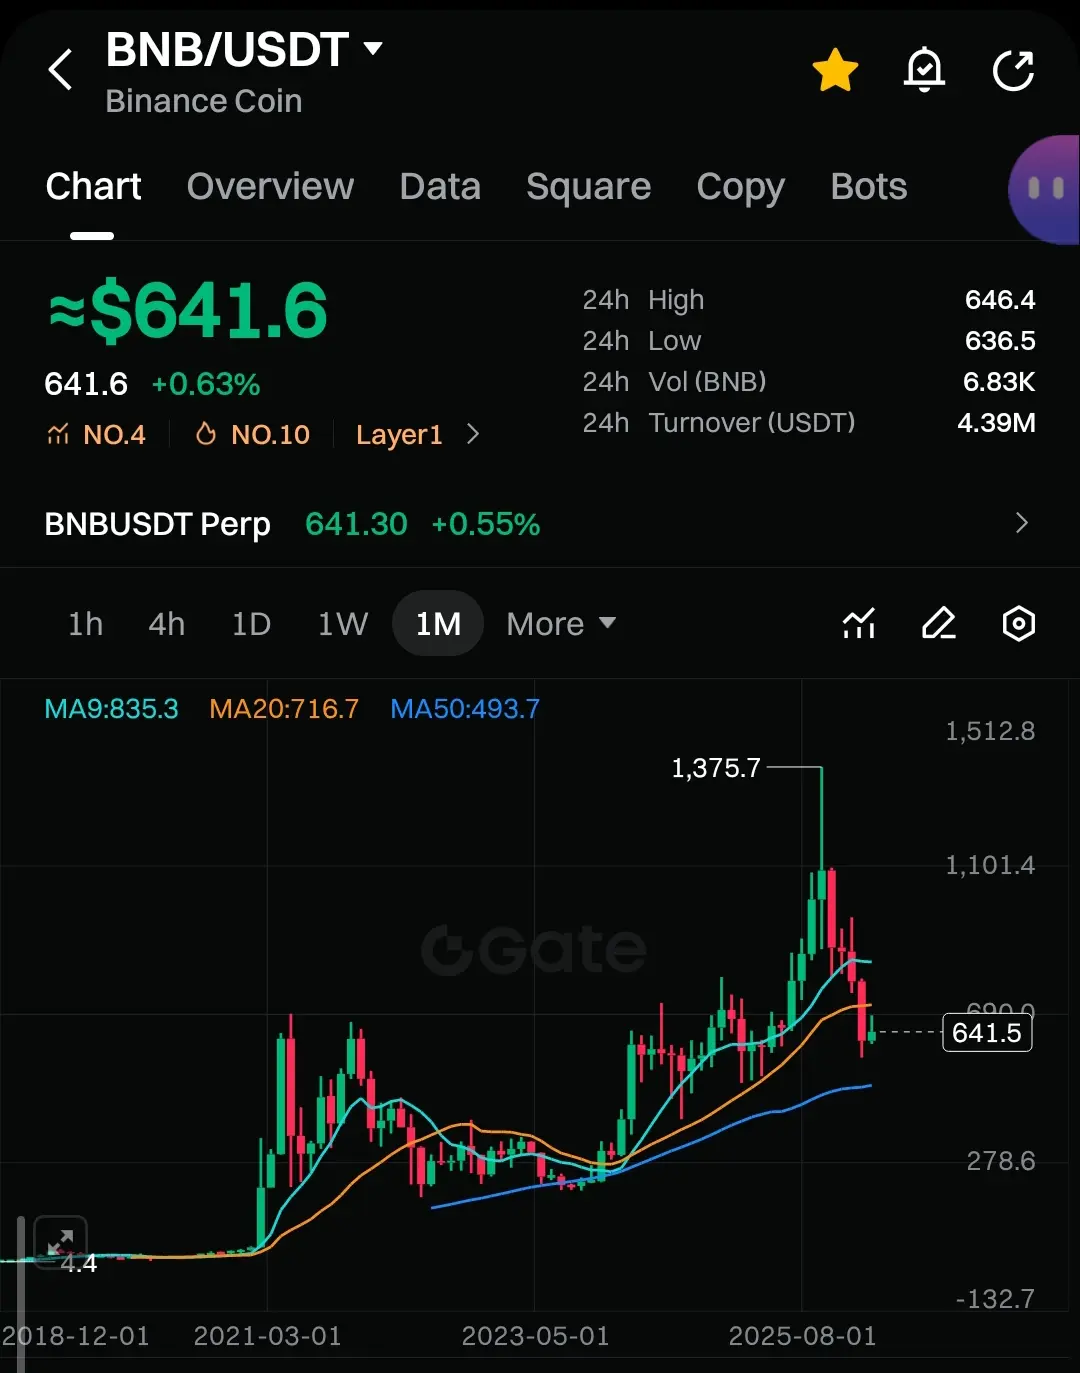This screenshot has width=1080, height=1373.
Task: Switch to the Chart tab
Action: pyautogui.click(x=94, y=187)
